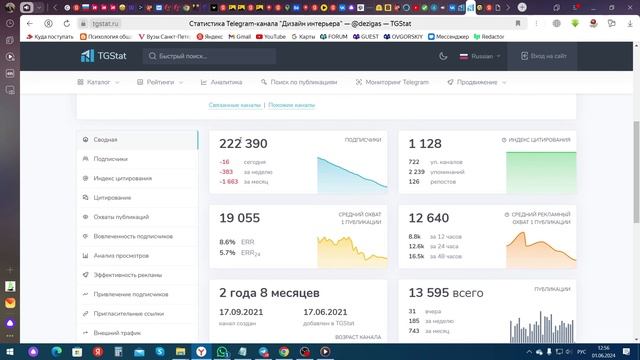Image resolution: width=640 pixels, height=360 pixels.
Task: Click the info icon beside "Средний рекламный охват"
Action: pyautogui.click(x=507, y=215)
